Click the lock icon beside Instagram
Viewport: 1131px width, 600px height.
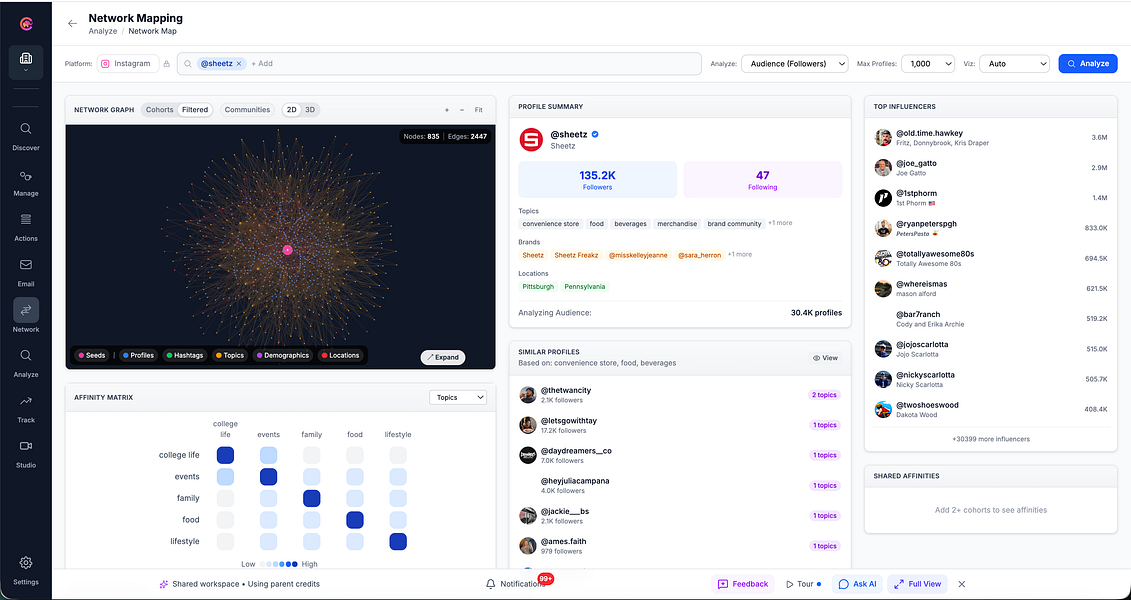[167, 63]
